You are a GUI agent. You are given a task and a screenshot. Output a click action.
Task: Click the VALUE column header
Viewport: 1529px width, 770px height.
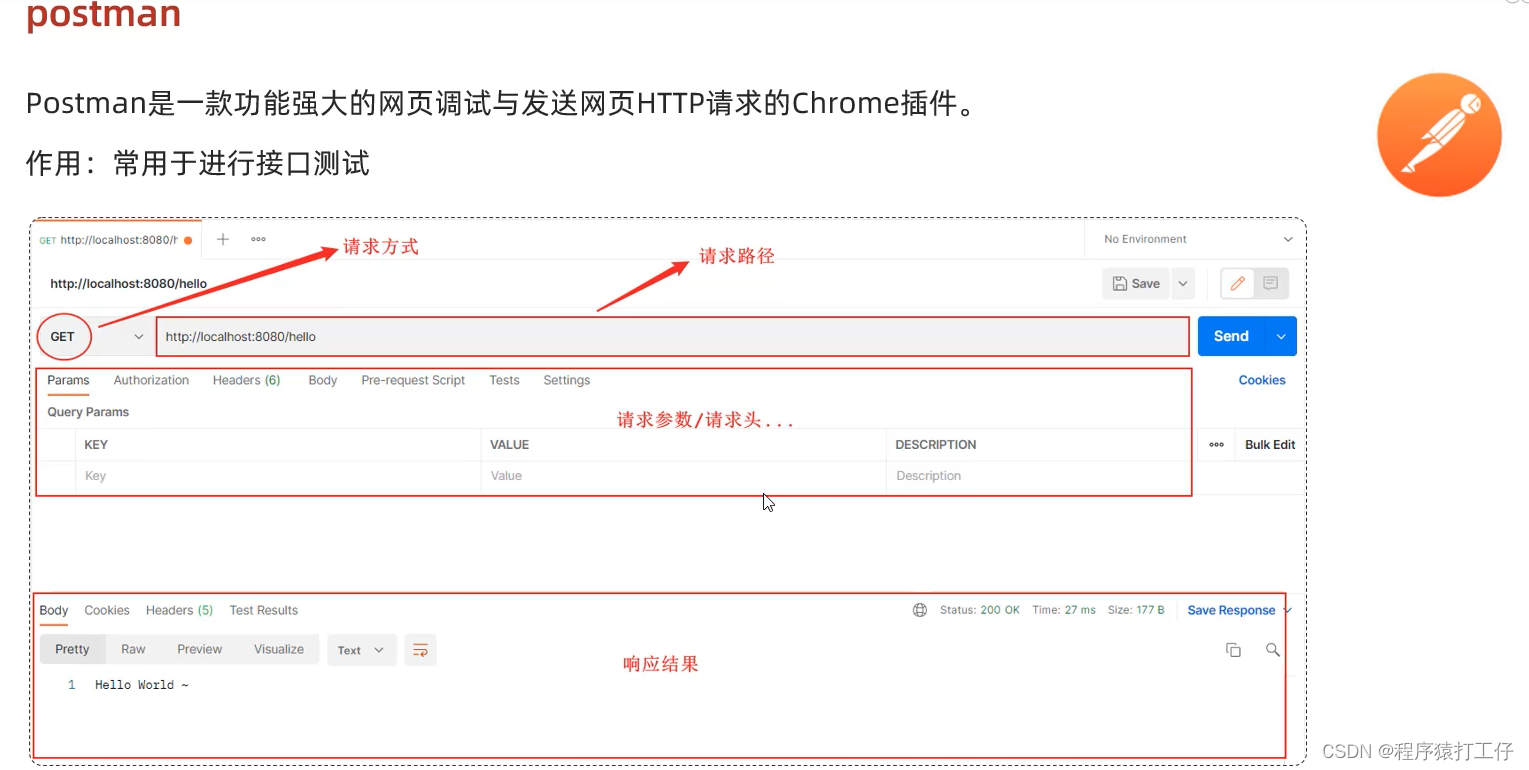click(x=510, y=445)
